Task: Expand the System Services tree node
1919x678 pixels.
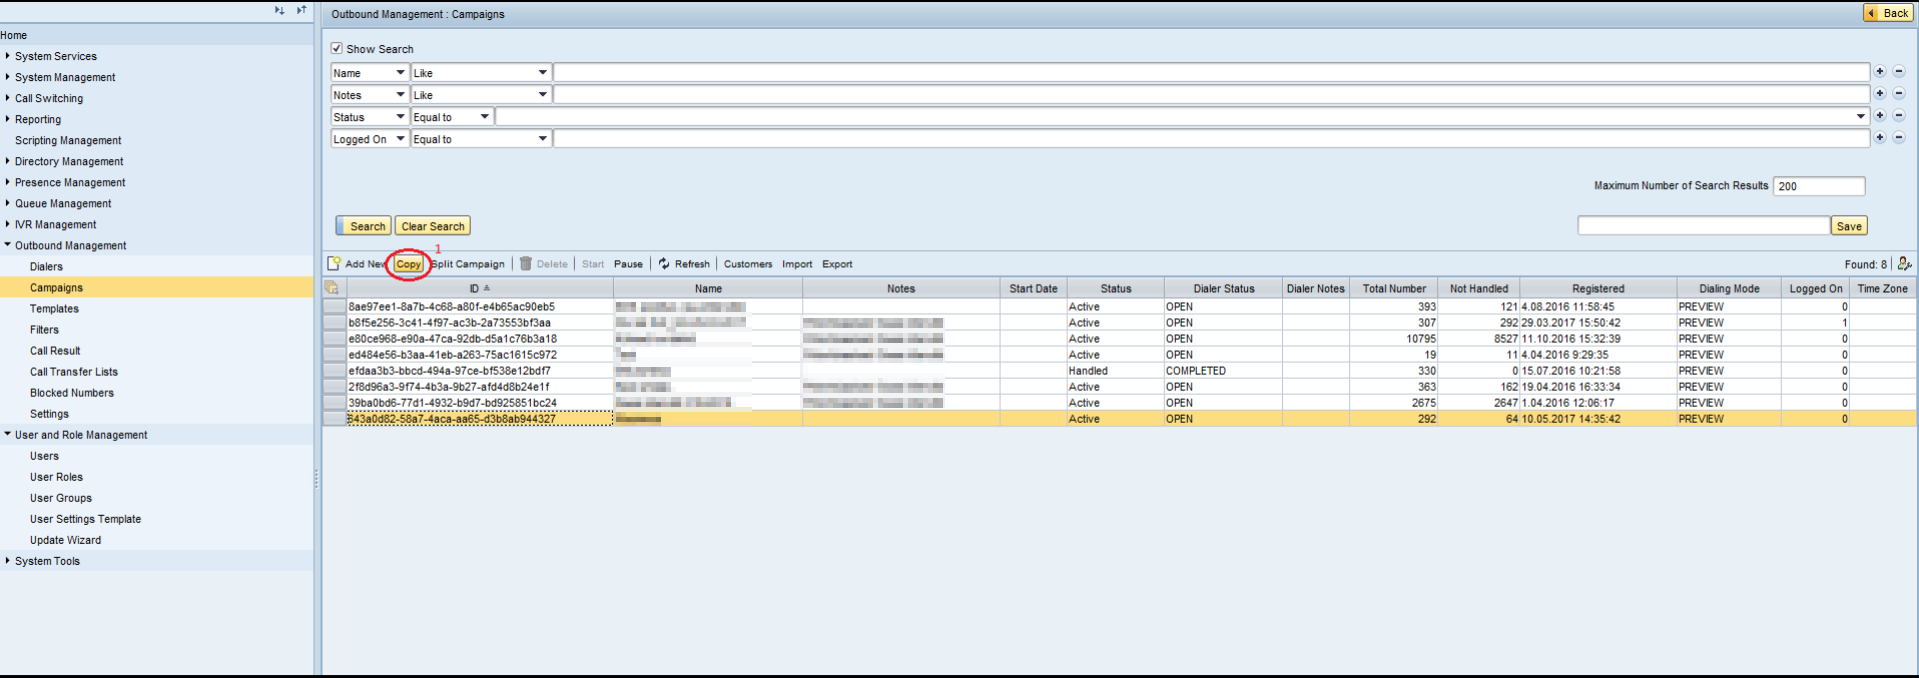Action: click(8, 56)
